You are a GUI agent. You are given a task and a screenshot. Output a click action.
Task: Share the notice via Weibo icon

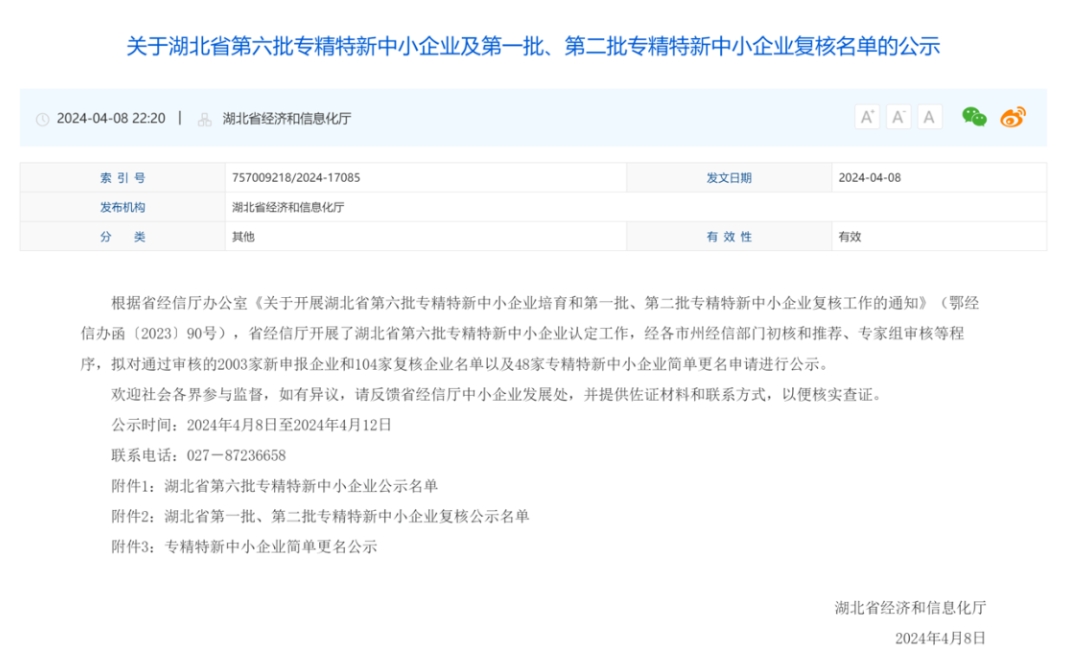[1013, 117]
